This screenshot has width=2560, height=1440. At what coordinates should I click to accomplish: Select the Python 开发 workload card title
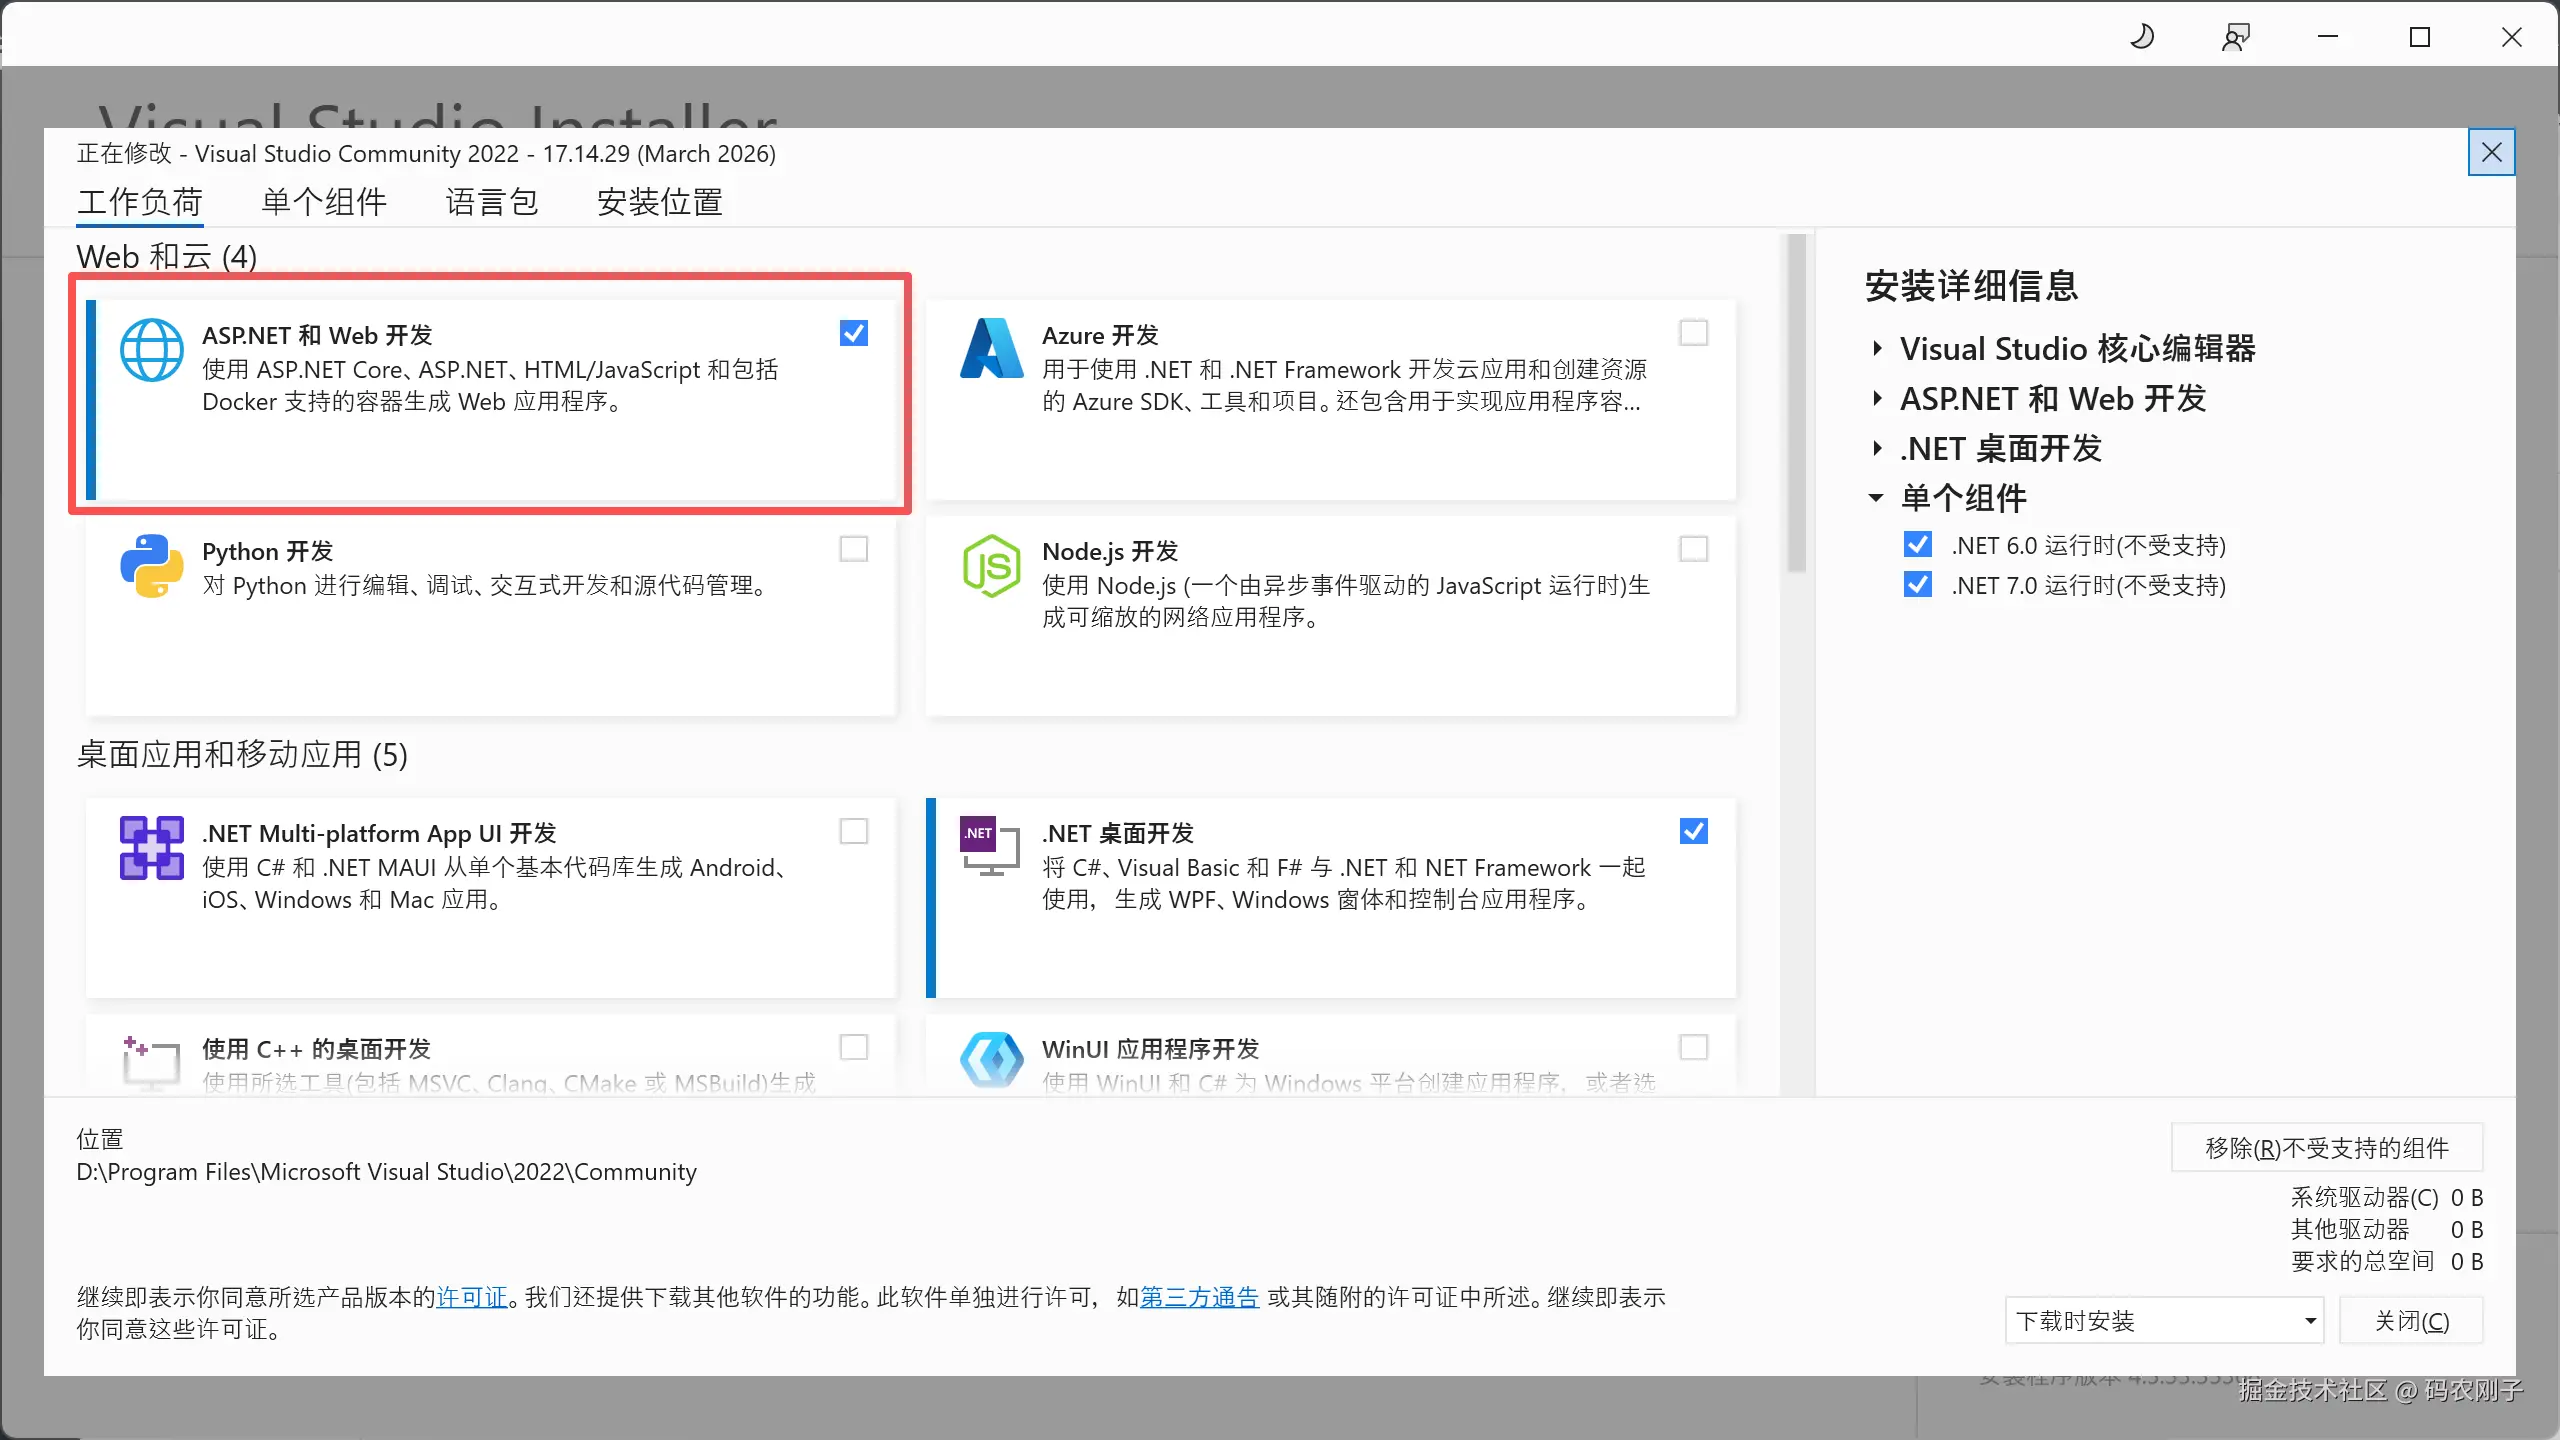coord(267,551)
